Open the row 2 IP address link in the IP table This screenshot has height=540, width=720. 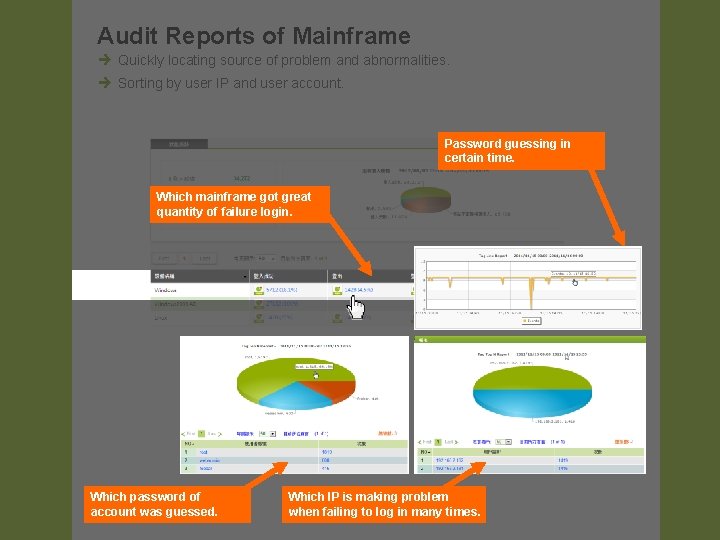[x=450, y=469]
